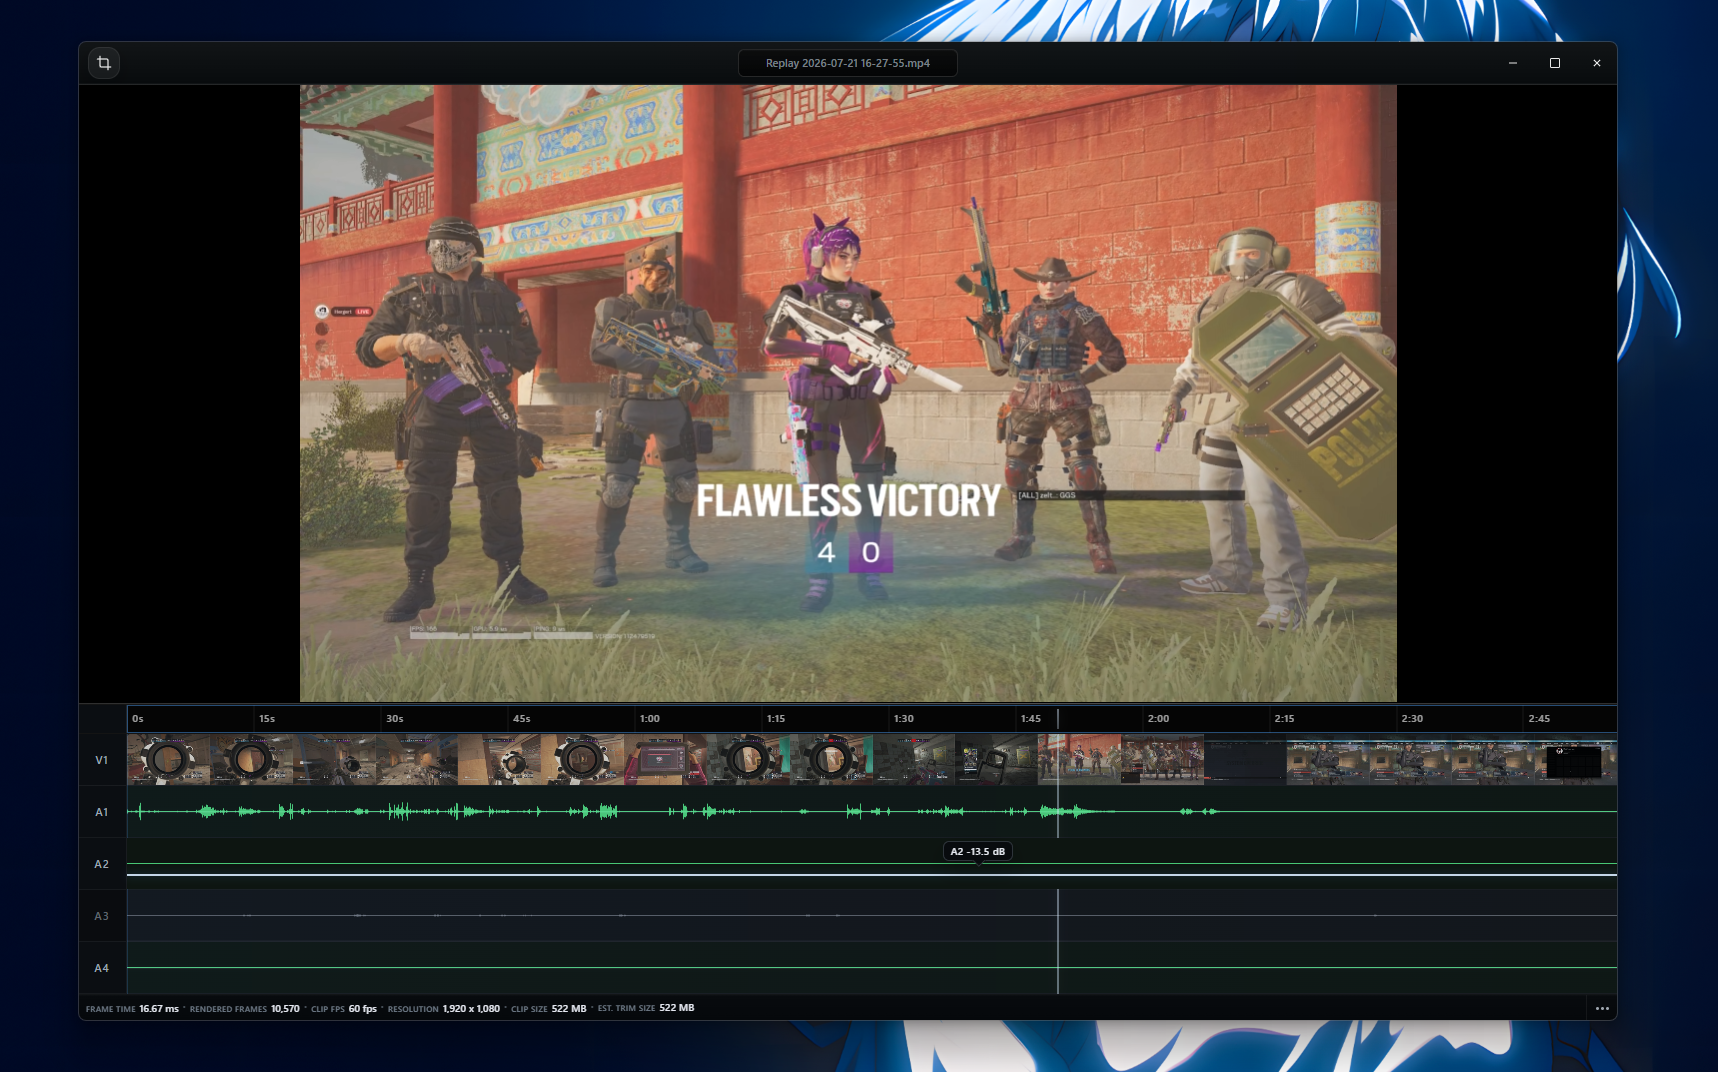
Task: Toggle the A4 audio track label
Action: (102, 968)
